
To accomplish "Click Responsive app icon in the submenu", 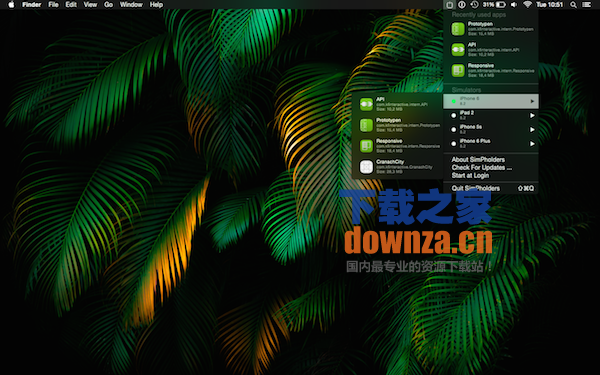I will (x=366, y=146).
